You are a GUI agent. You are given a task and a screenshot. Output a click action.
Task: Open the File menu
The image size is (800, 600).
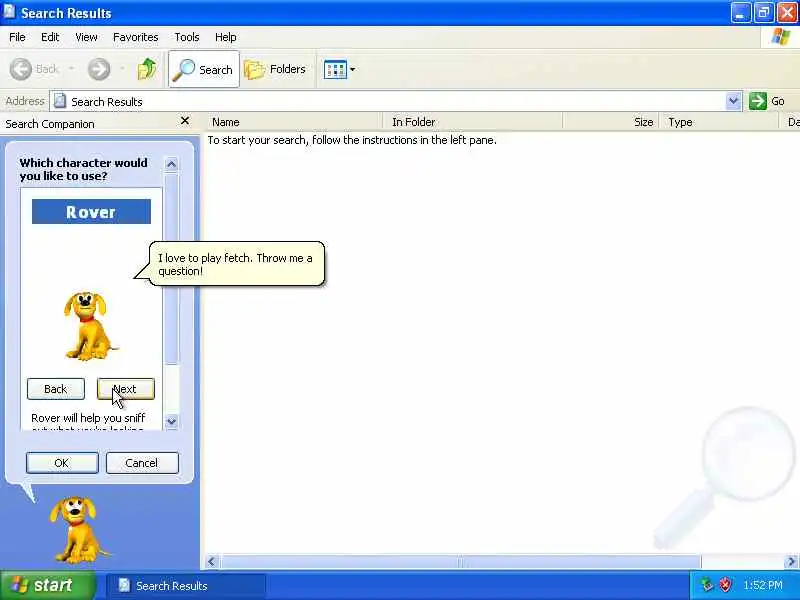click(17, 37)
